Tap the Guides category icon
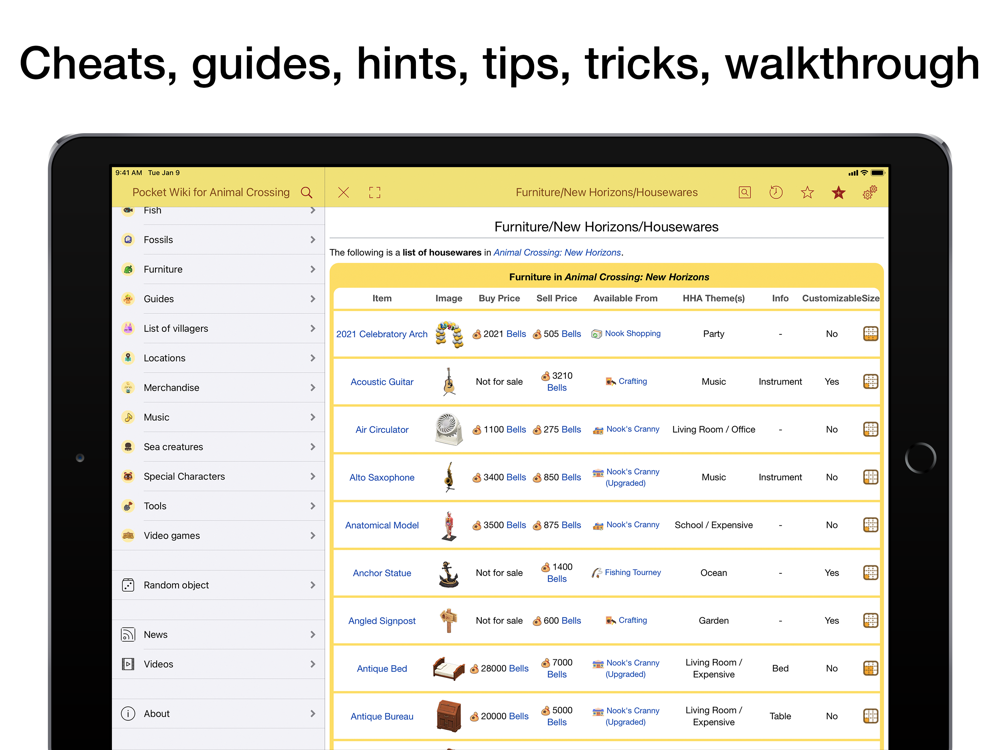Screen dimensions: 1000x750 point(128,298)
